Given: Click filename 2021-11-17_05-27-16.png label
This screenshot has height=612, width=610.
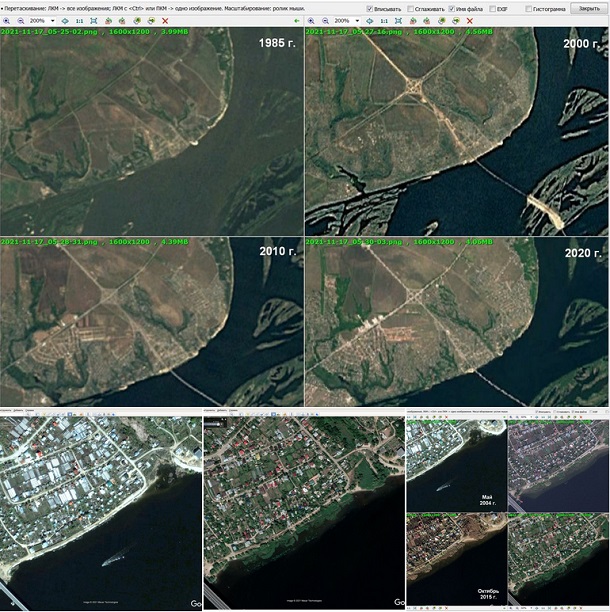Looking at the screenshot, I should pyautogui.click(x=354, y=32).
